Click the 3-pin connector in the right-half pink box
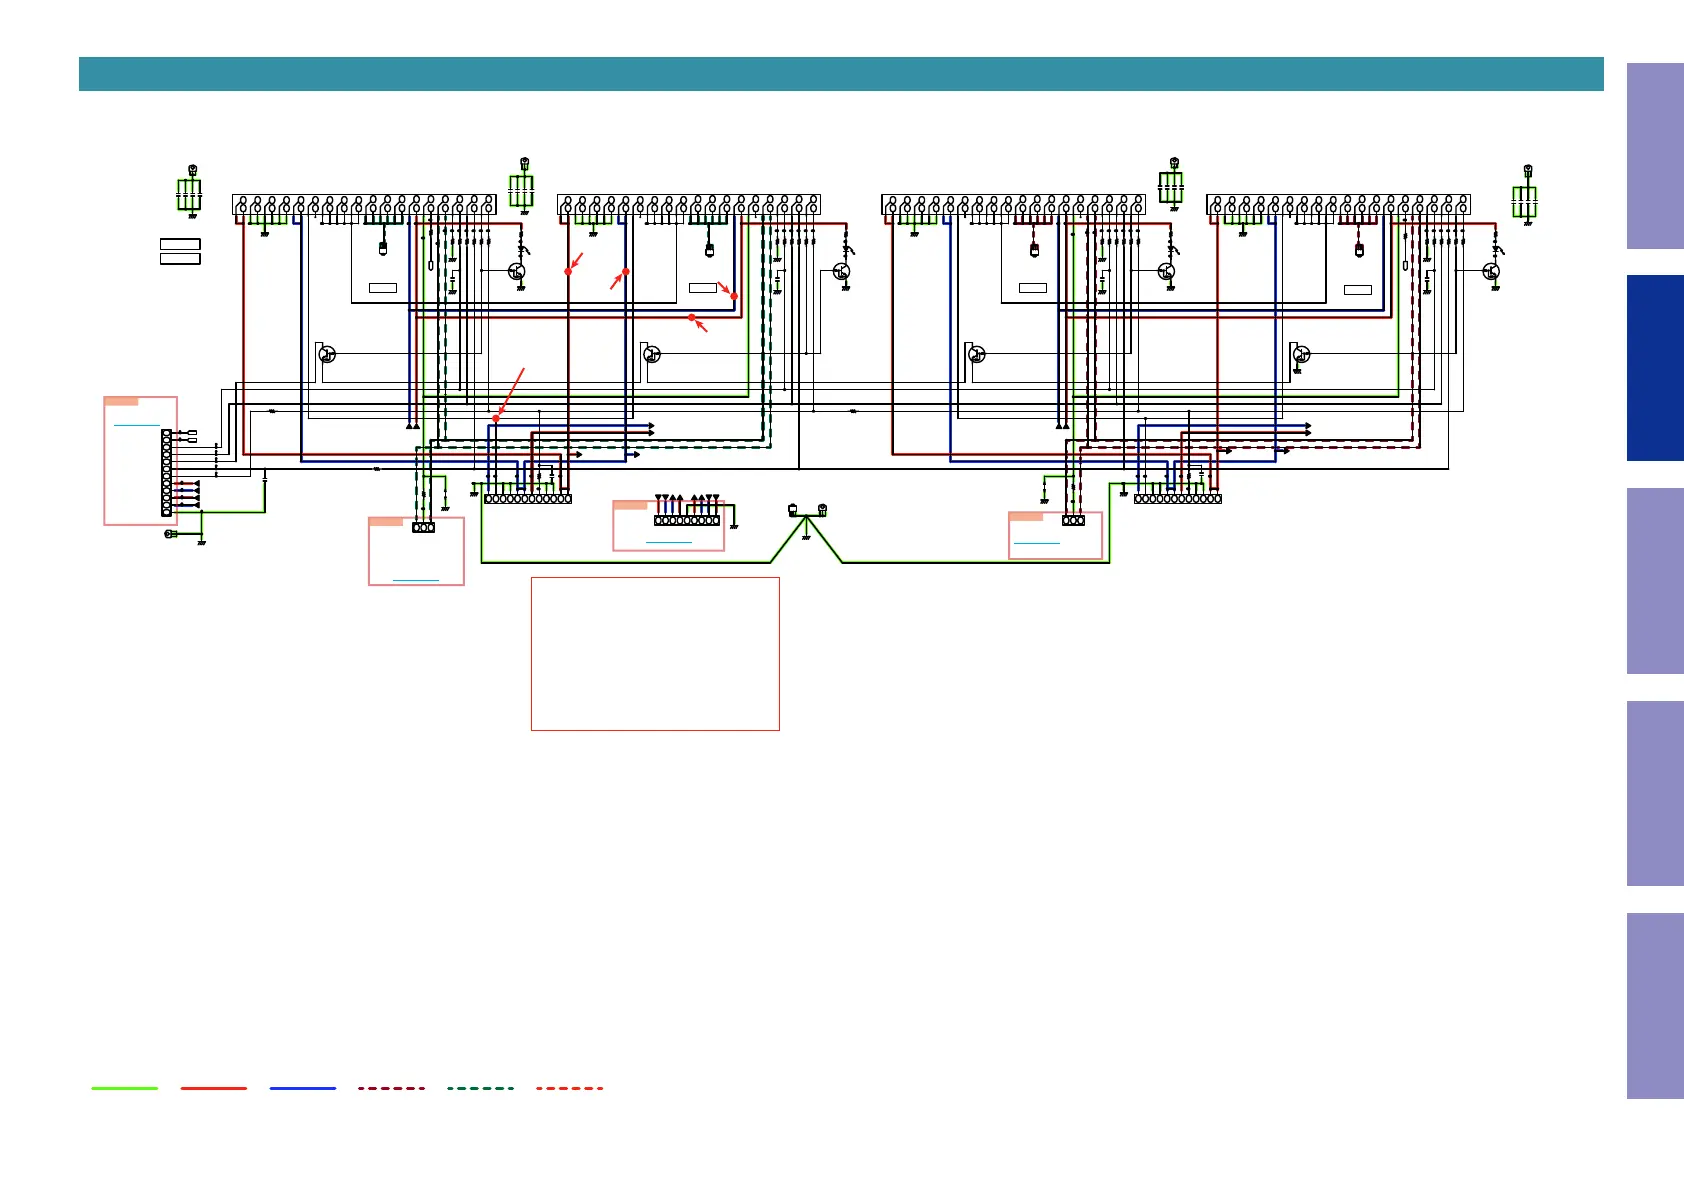Image resolution: width=1684 pixels, height=1191 pixels. click(x=1073, y=520)
